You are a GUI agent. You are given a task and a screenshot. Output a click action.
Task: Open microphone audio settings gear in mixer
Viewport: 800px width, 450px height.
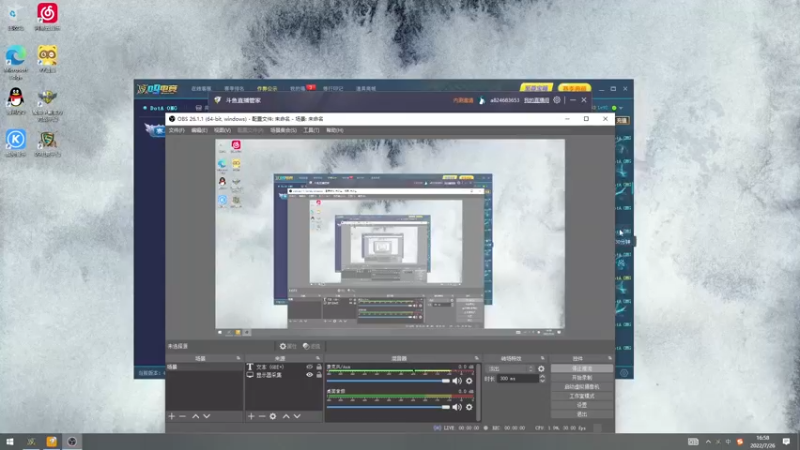pyautogui.click(x=469, y=381)
